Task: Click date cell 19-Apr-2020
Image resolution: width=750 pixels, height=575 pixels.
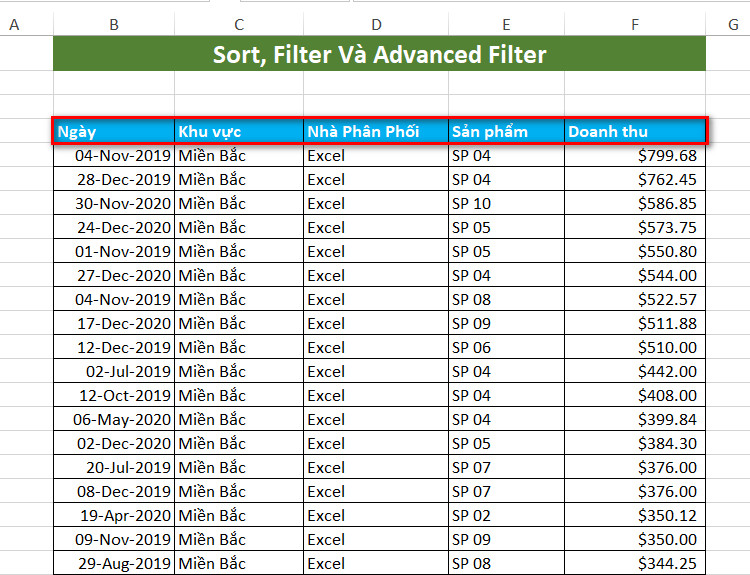Action: click(114, 515)
